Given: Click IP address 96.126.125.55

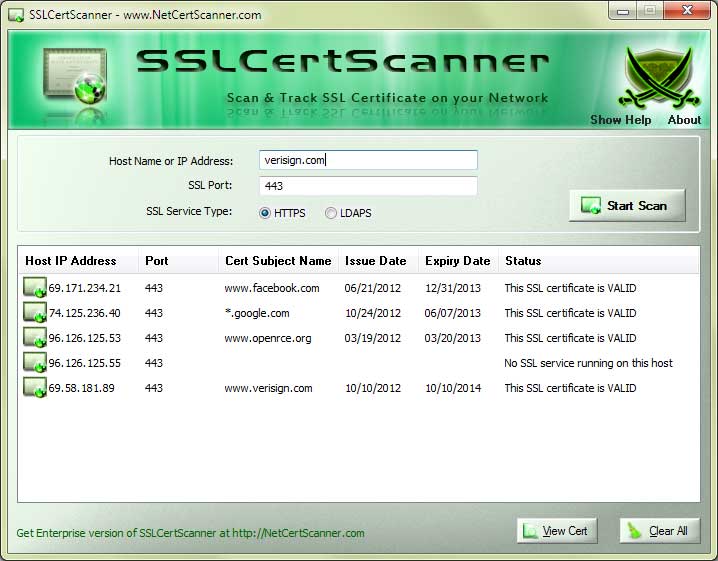Looking at the screenshot, I should (85, 363).
